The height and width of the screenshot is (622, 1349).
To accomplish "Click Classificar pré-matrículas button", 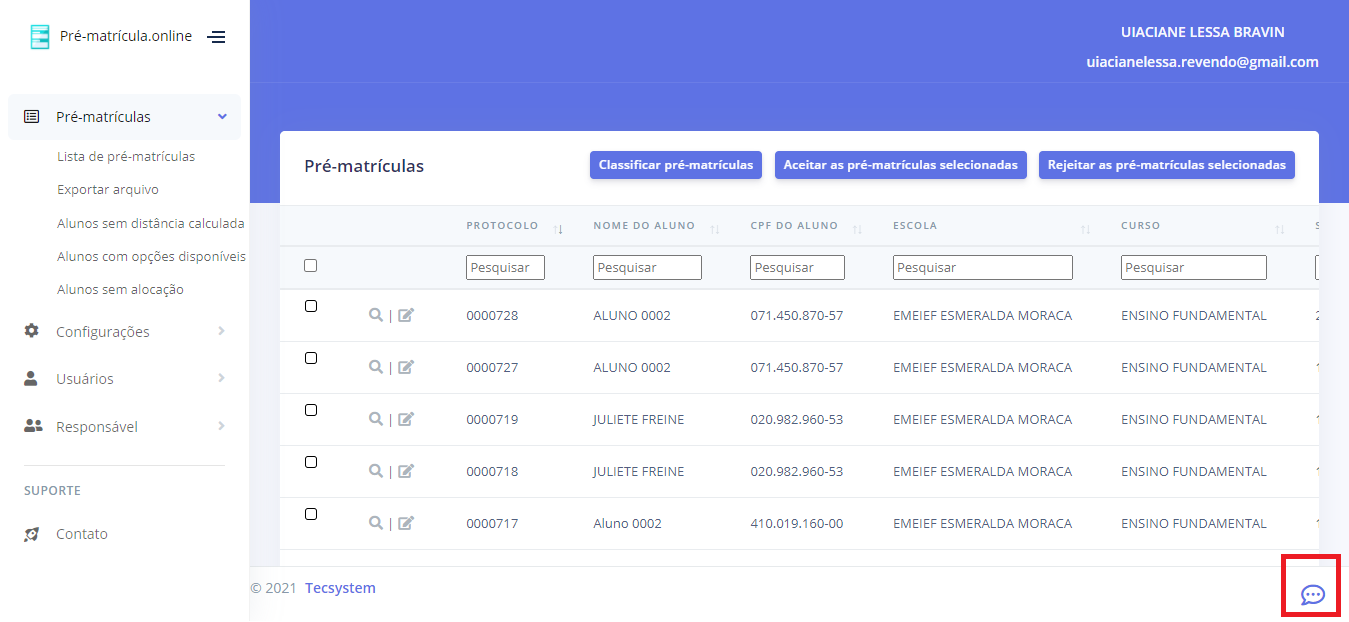I will click(676, 165).
